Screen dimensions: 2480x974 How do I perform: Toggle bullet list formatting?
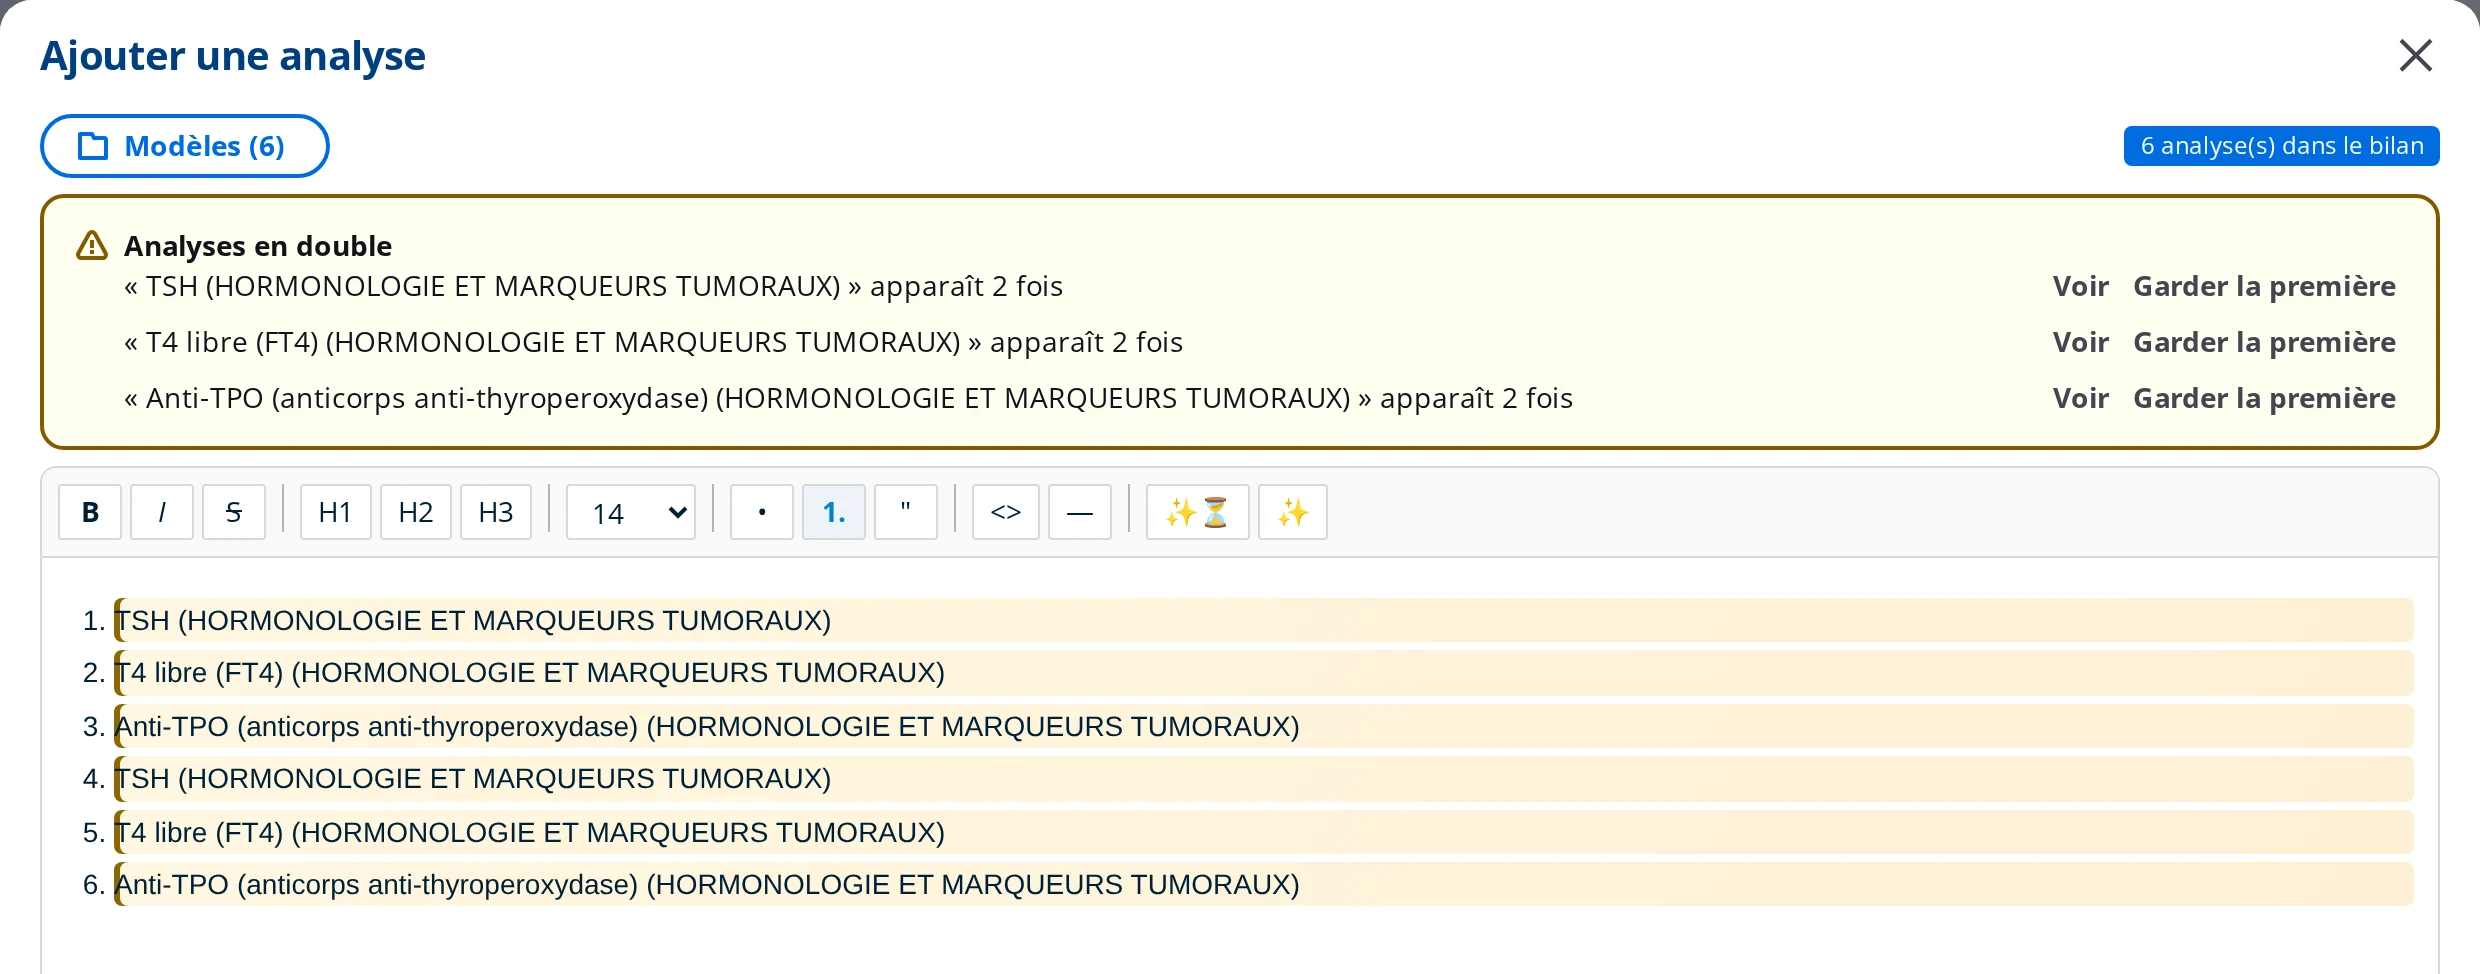[x=762, y=512]
